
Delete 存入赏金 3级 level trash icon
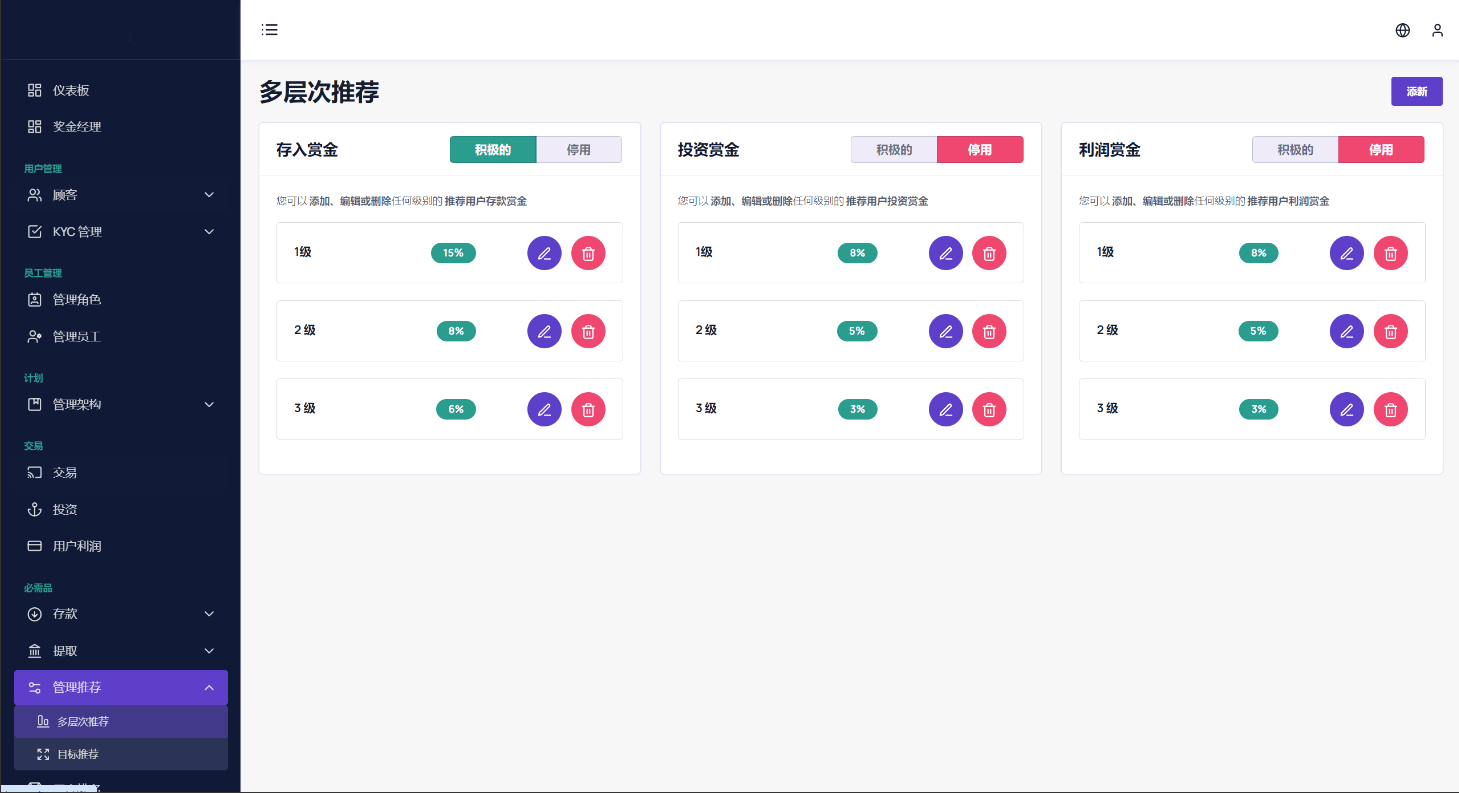pos(588,409)
